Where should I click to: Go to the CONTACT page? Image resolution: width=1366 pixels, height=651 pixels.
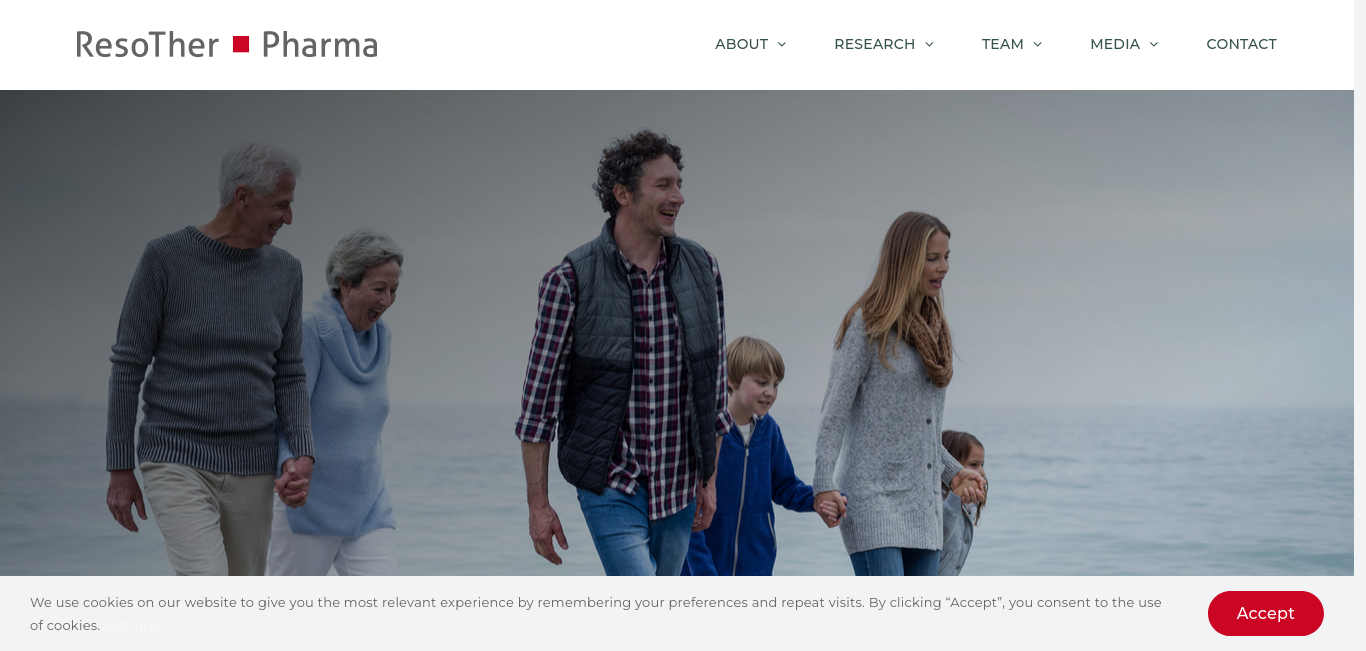coord(1241,44)
